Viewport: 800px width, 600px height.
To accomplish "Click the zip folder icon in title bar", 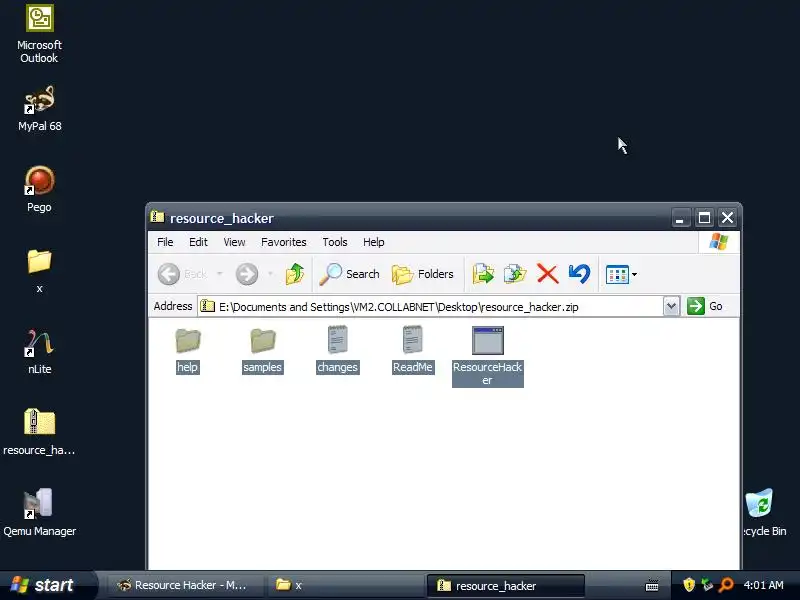I will coord(157,217).
